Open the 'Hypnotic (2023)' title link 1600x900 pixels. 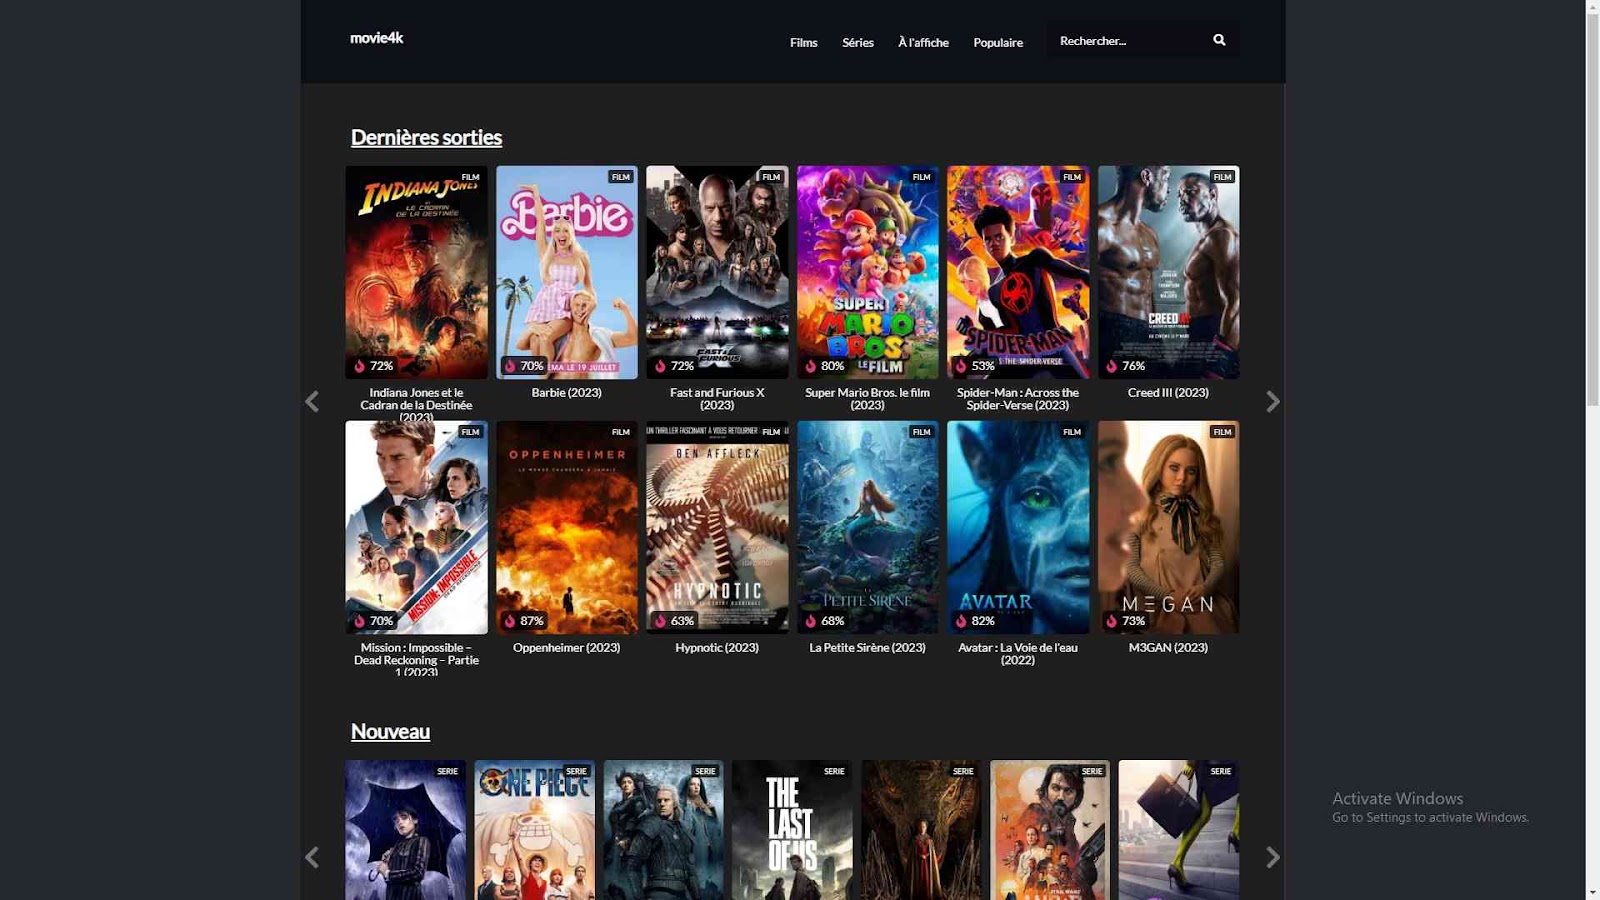(717, 648)
